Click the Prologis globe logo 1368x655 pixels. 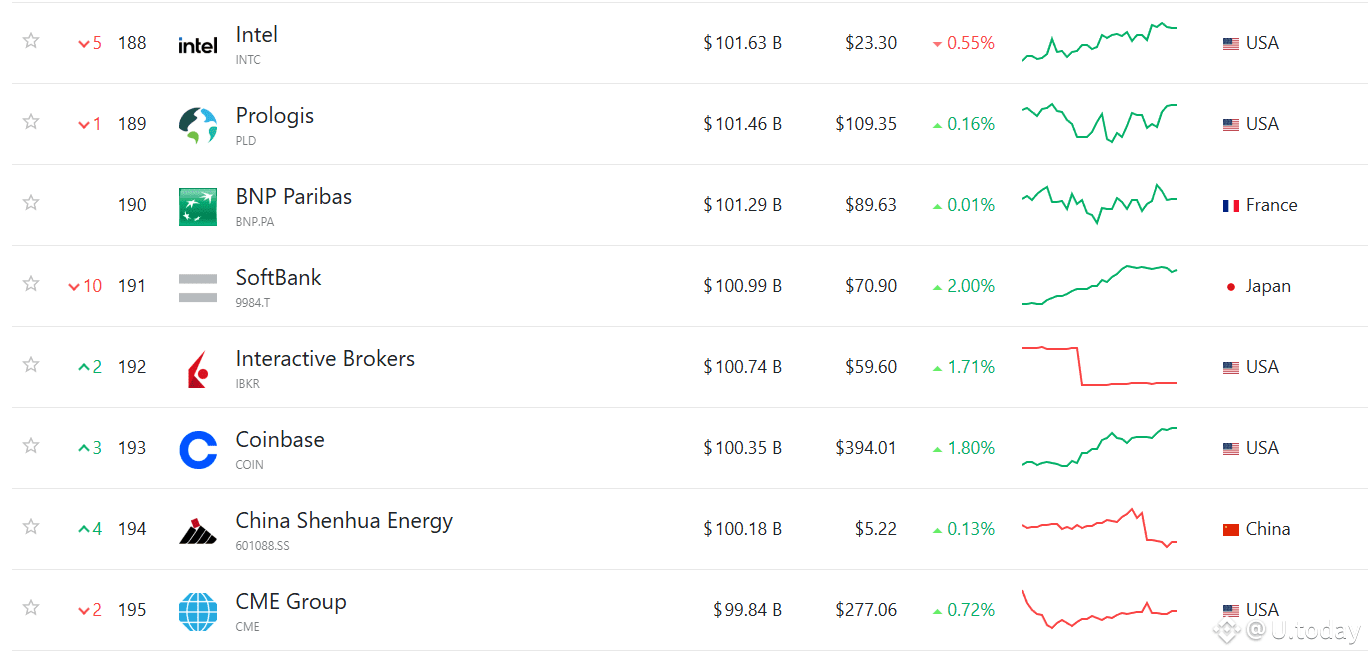(198, 125)
